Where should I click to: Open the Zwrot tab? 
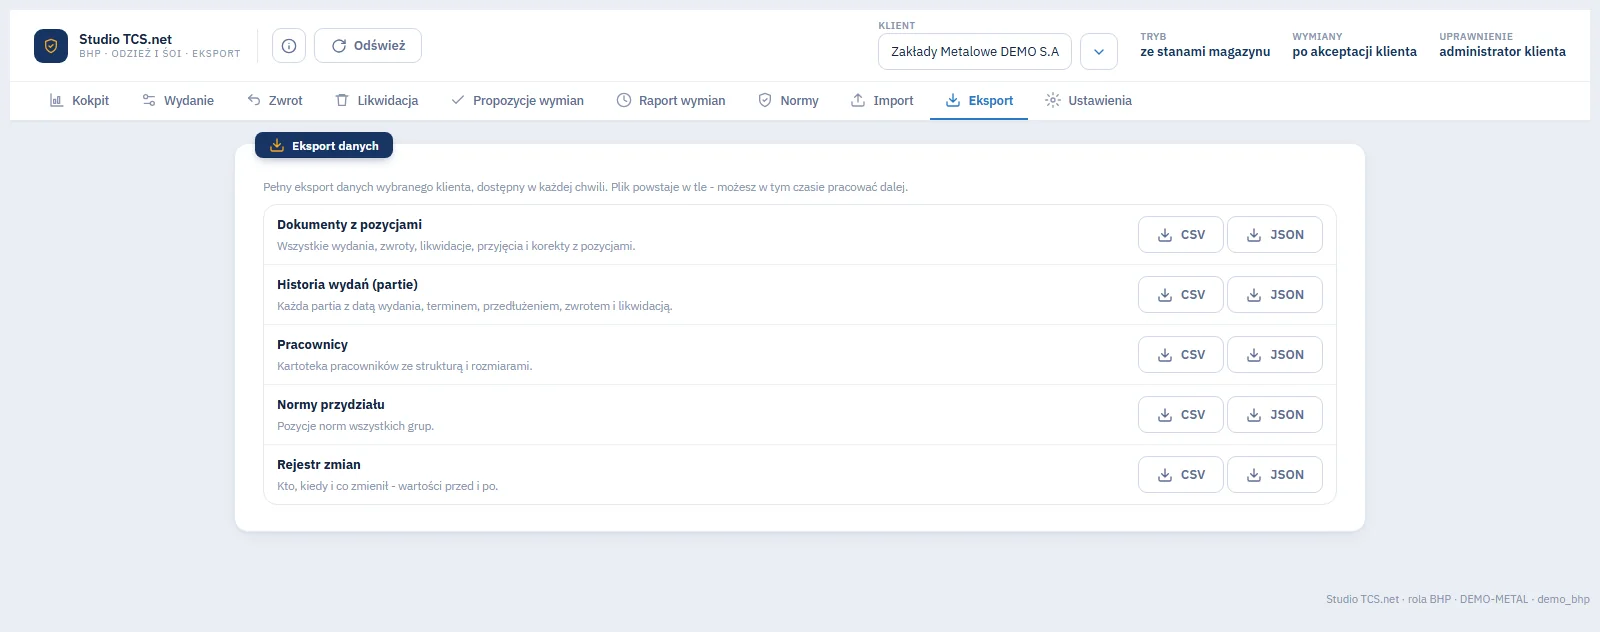pyautogui.click(x=275, y=101)
